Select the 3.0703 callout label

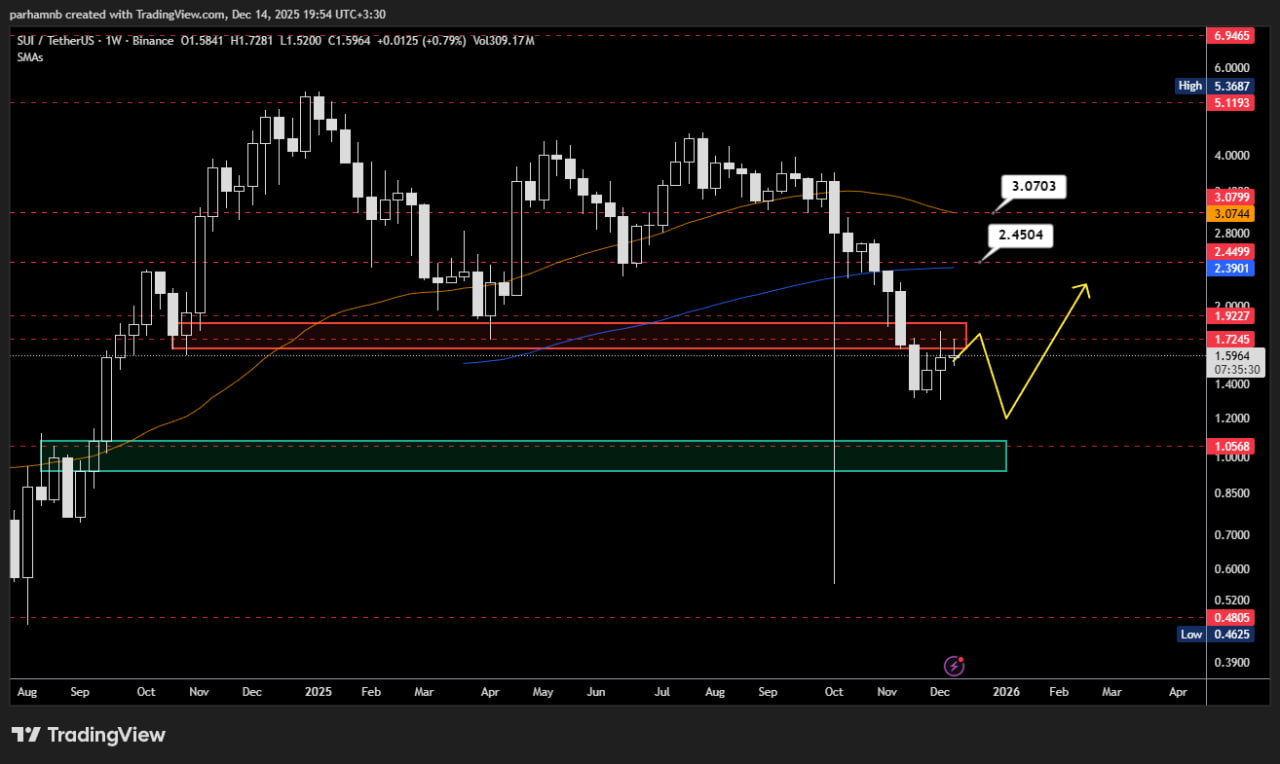tap(1034, 186)
